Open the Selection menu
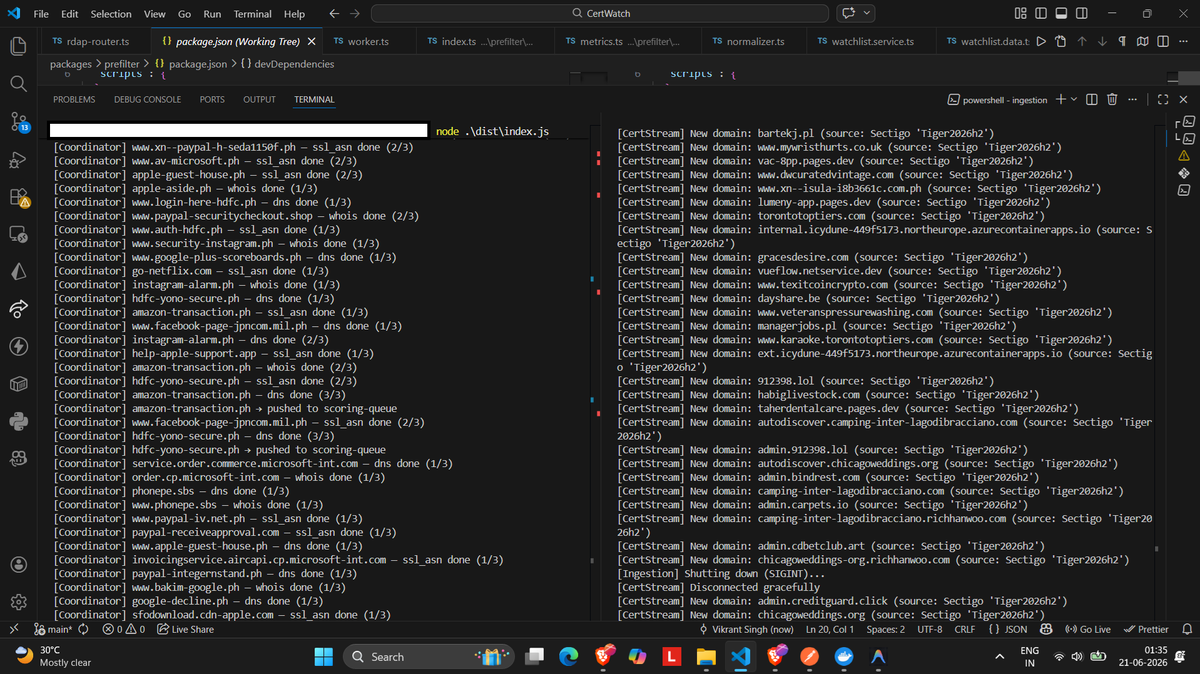Screen dimensions: 1200x674 tap(111, 14)
